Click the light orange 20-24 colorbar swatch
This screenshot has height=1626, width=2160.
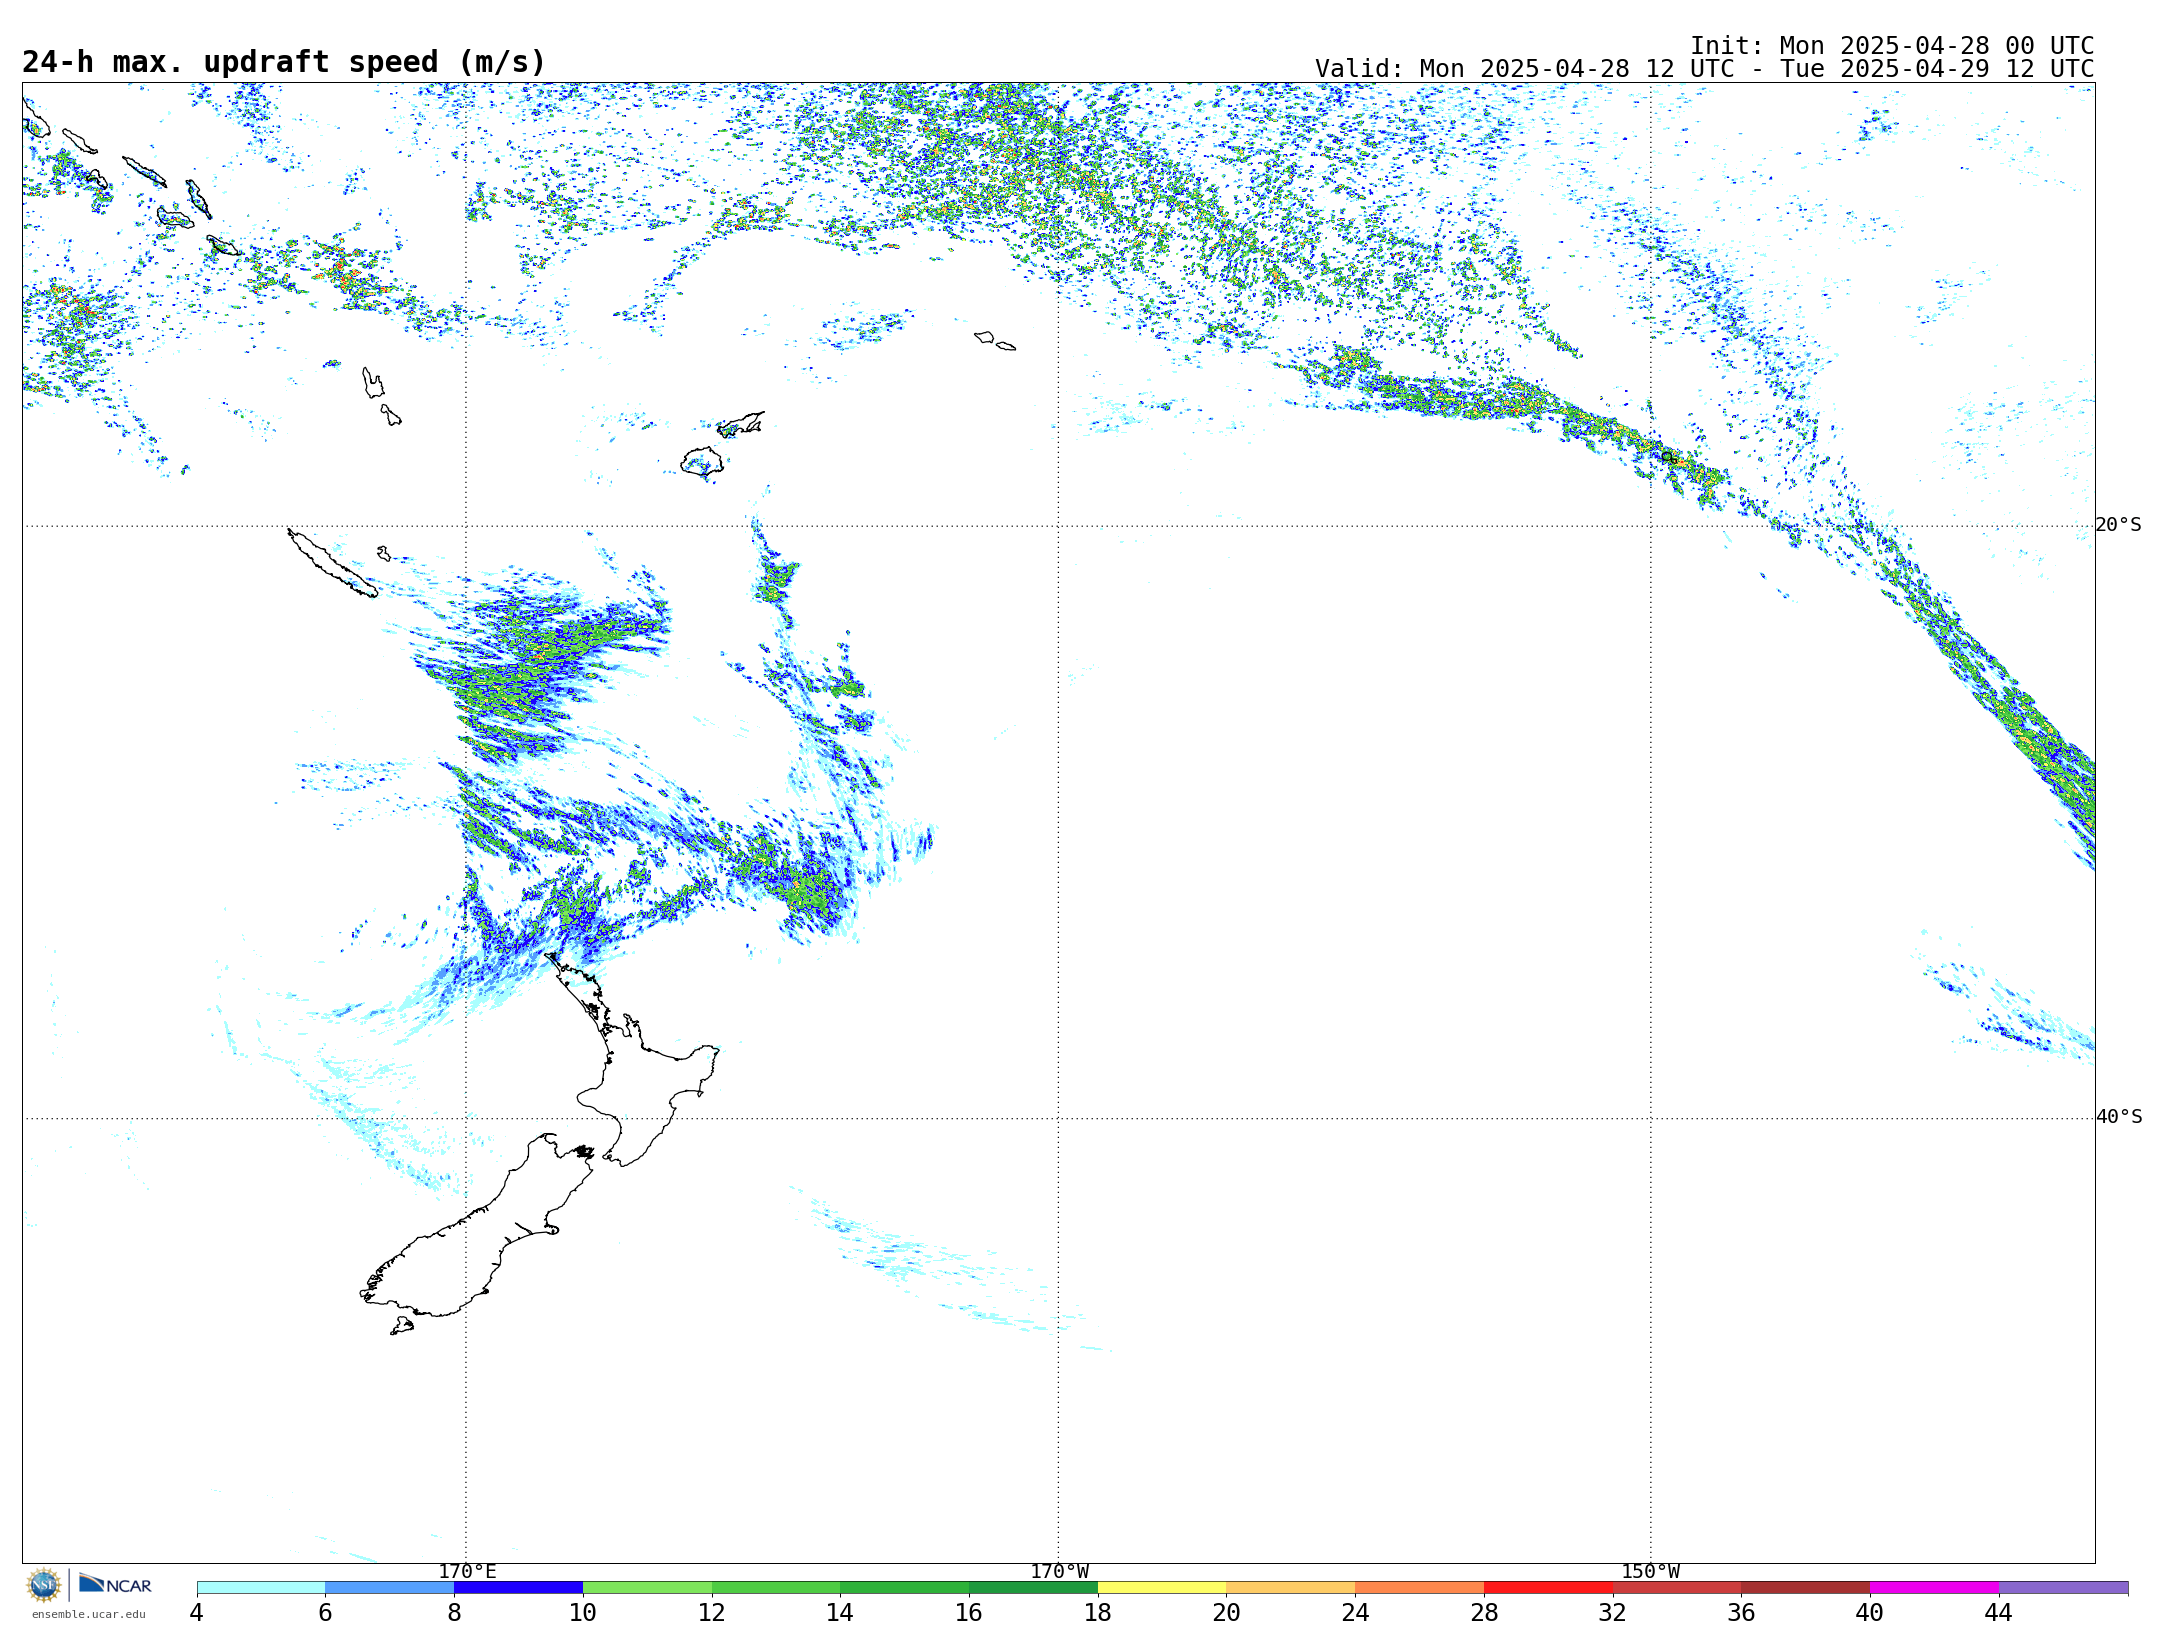pos(1290,1588)
